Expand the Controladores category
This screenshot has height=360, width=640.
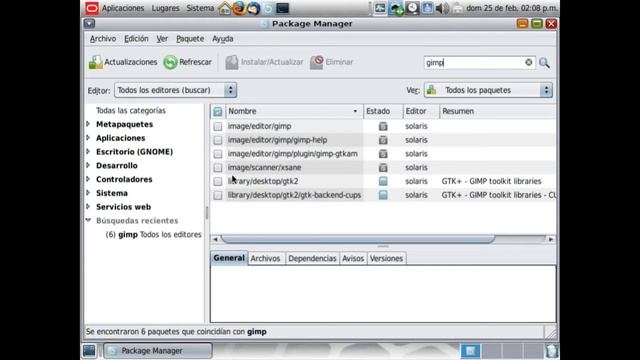coord(88,179)
